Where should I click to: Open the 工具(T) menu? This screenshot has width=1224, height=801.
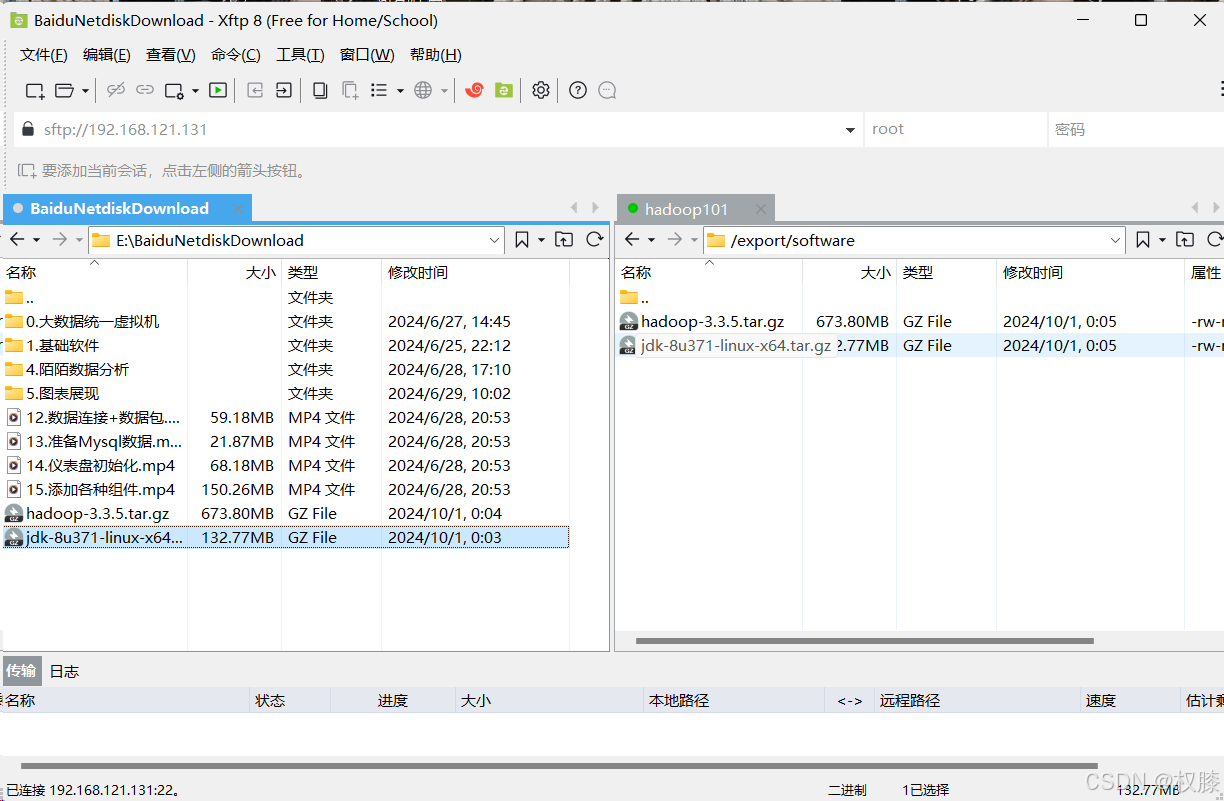pyautogui.click(x=300, y=55)
